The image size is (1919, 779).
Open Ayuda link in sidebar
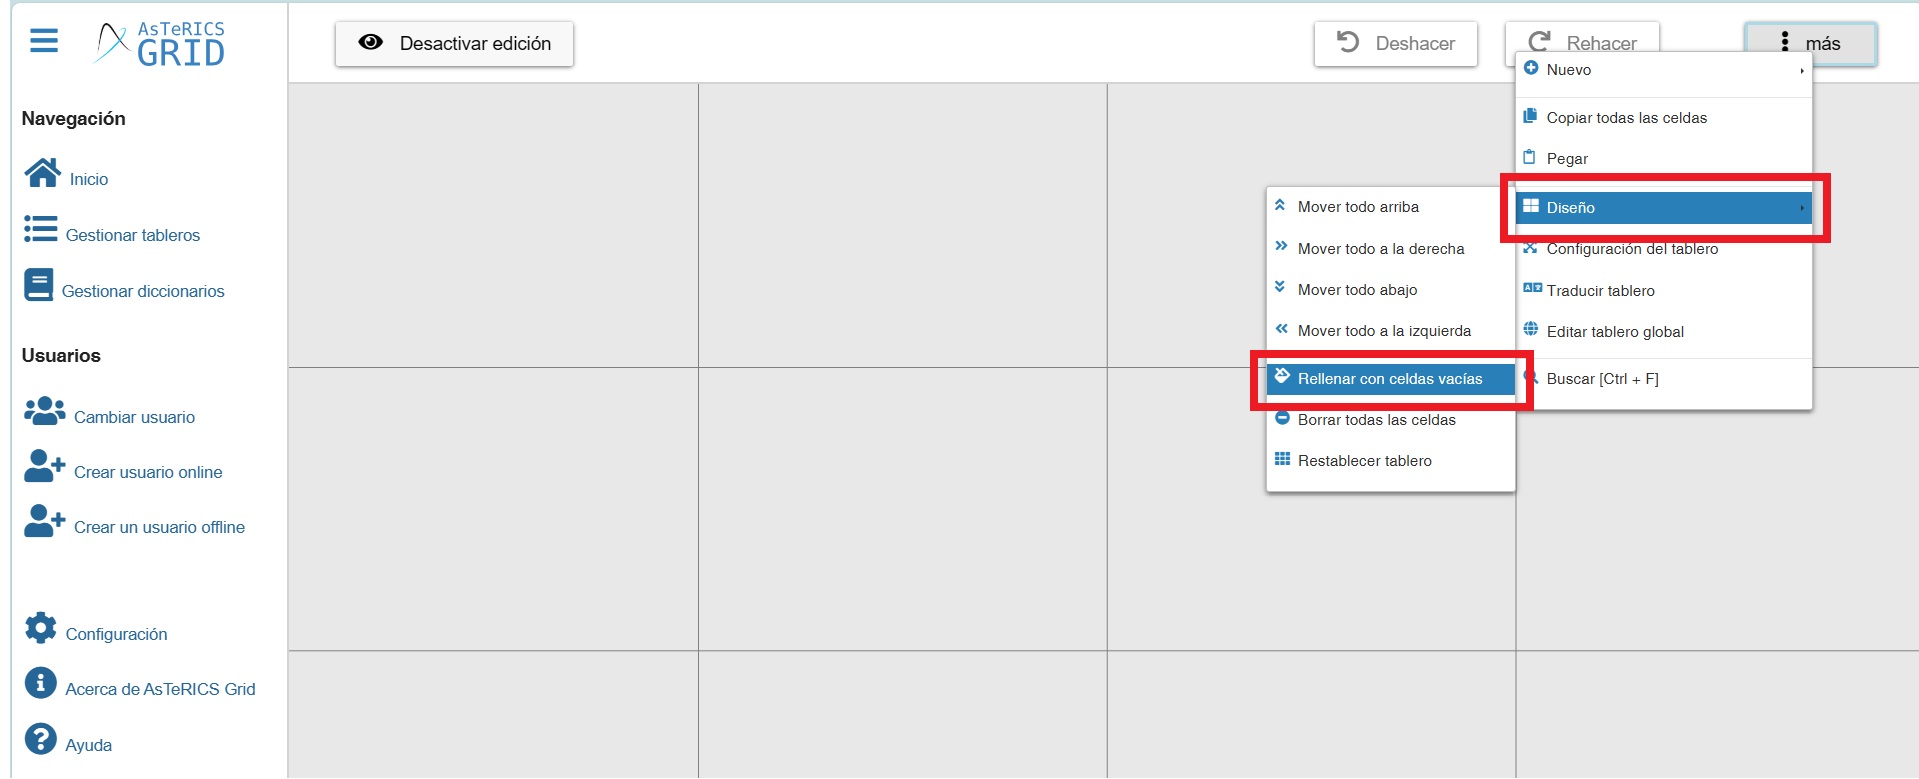point(88,745)
